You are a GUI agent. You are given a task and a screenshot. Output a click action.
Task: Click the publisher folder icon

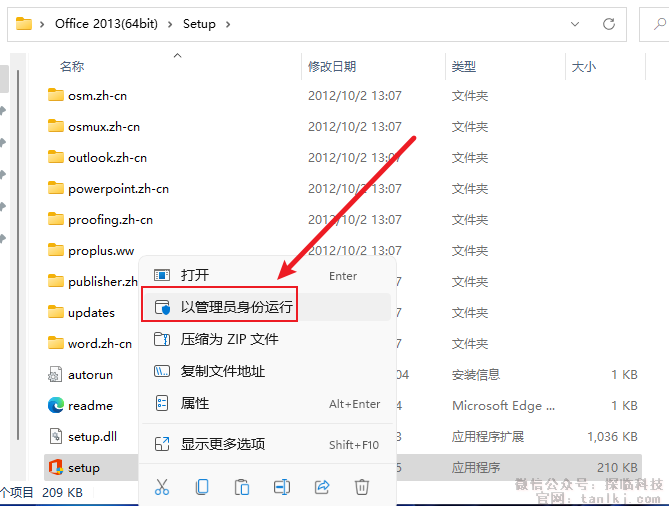click(x=56, y=281)
